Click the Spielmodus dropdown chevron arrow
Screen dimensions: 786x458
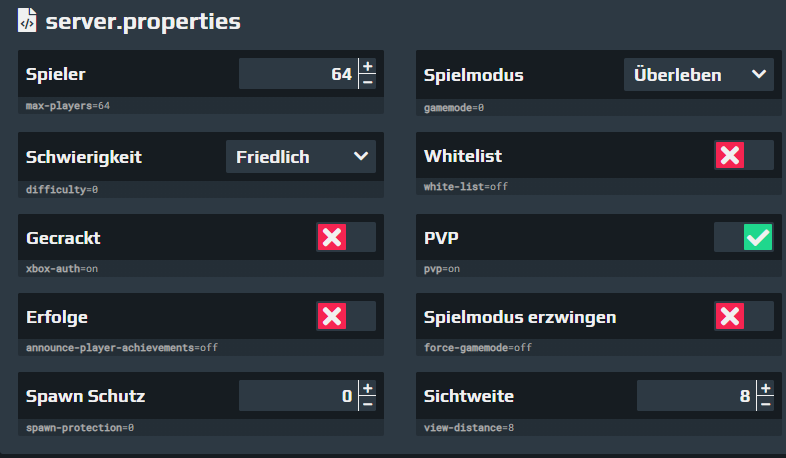tap(759, 74)
